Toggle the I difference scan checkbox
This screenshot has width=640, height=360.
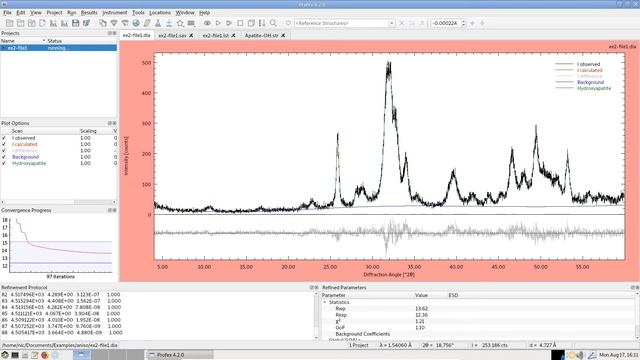(4, 151)
